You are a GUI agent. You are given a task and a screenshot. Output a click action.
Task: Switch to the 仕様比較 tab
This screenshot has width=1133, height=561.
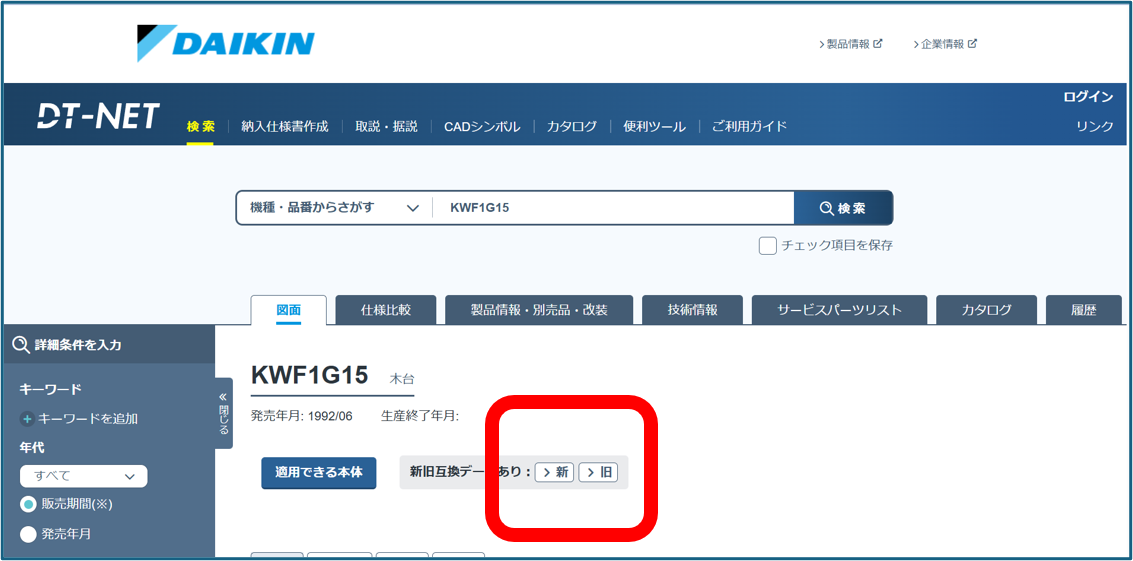click(386, 310)
